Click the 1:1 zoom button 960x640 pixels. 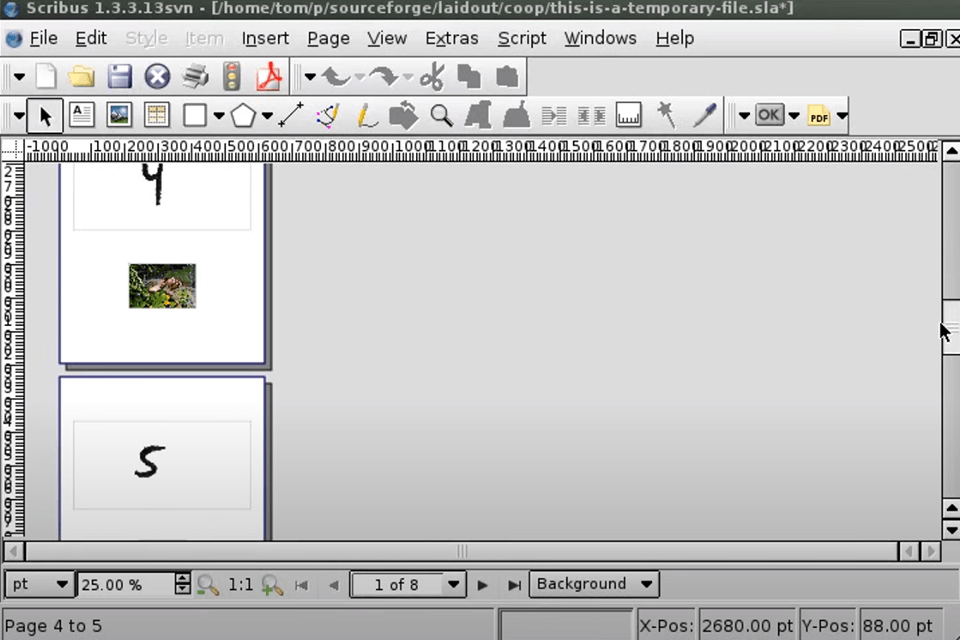[240, 584]
